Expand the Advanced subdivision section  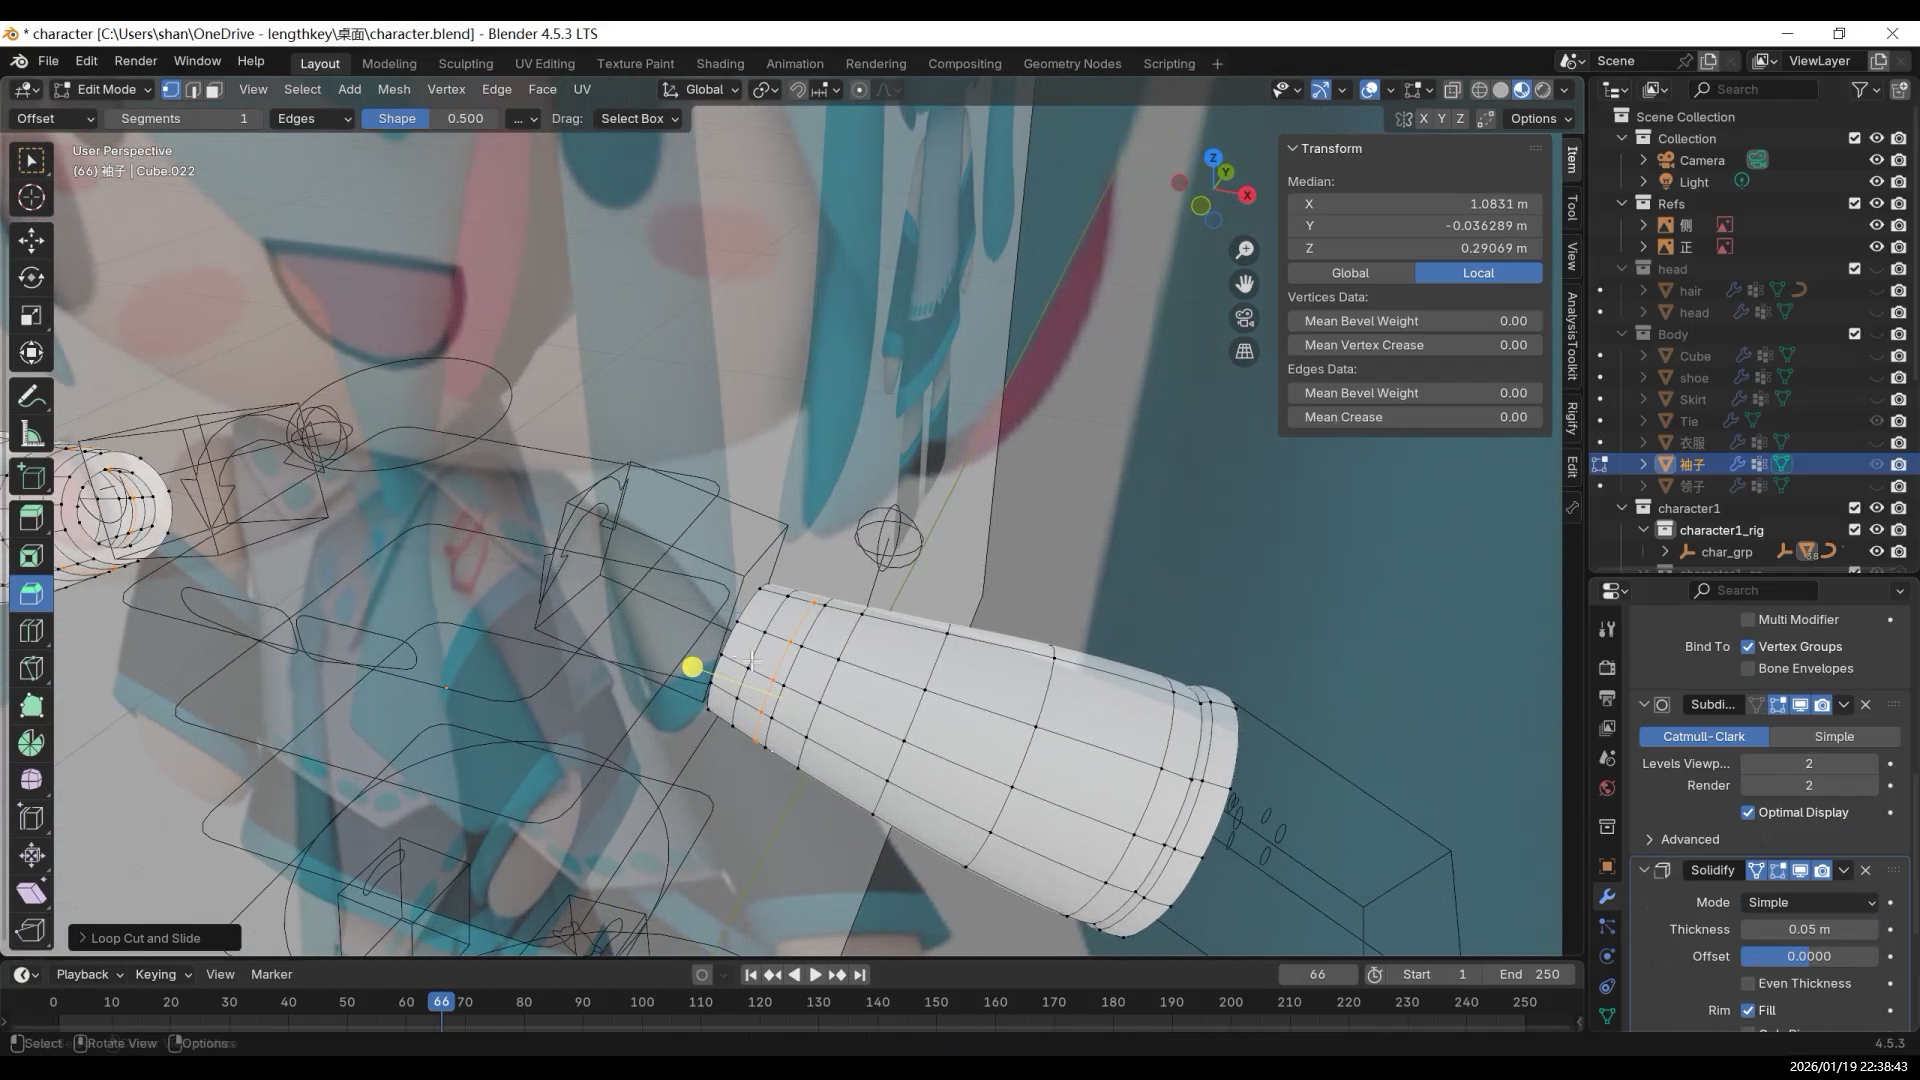(1688, 840)
